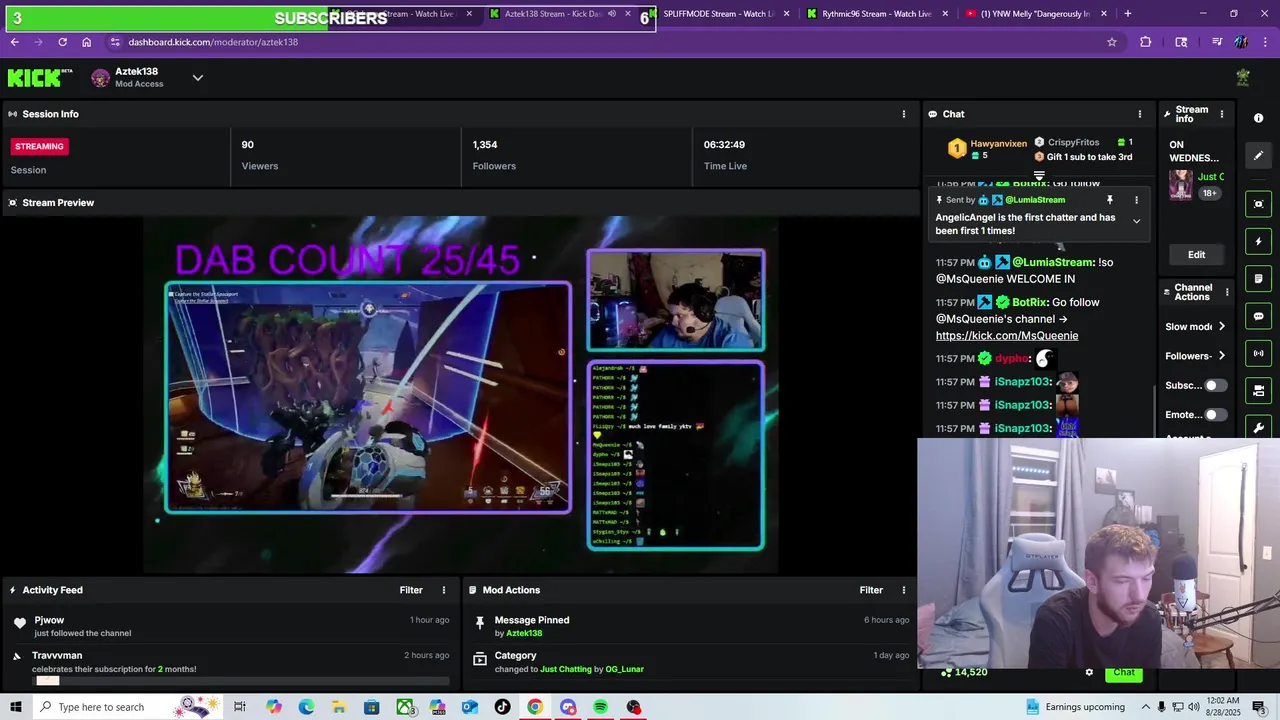Screen dimensions: 1280x720
Task: Click the chat settings gear icon
Action: (x=1089, y=672)
